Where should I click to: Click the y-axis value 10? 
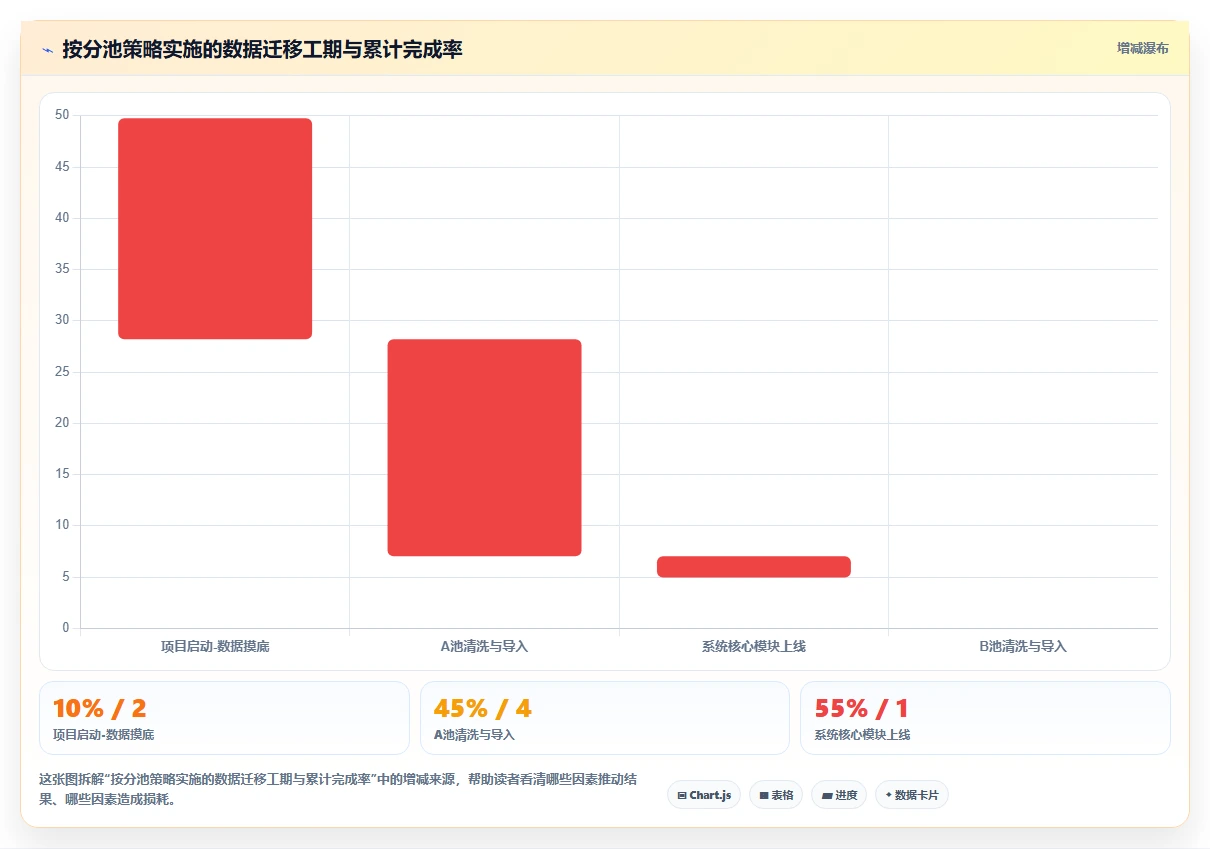(62, 525)
